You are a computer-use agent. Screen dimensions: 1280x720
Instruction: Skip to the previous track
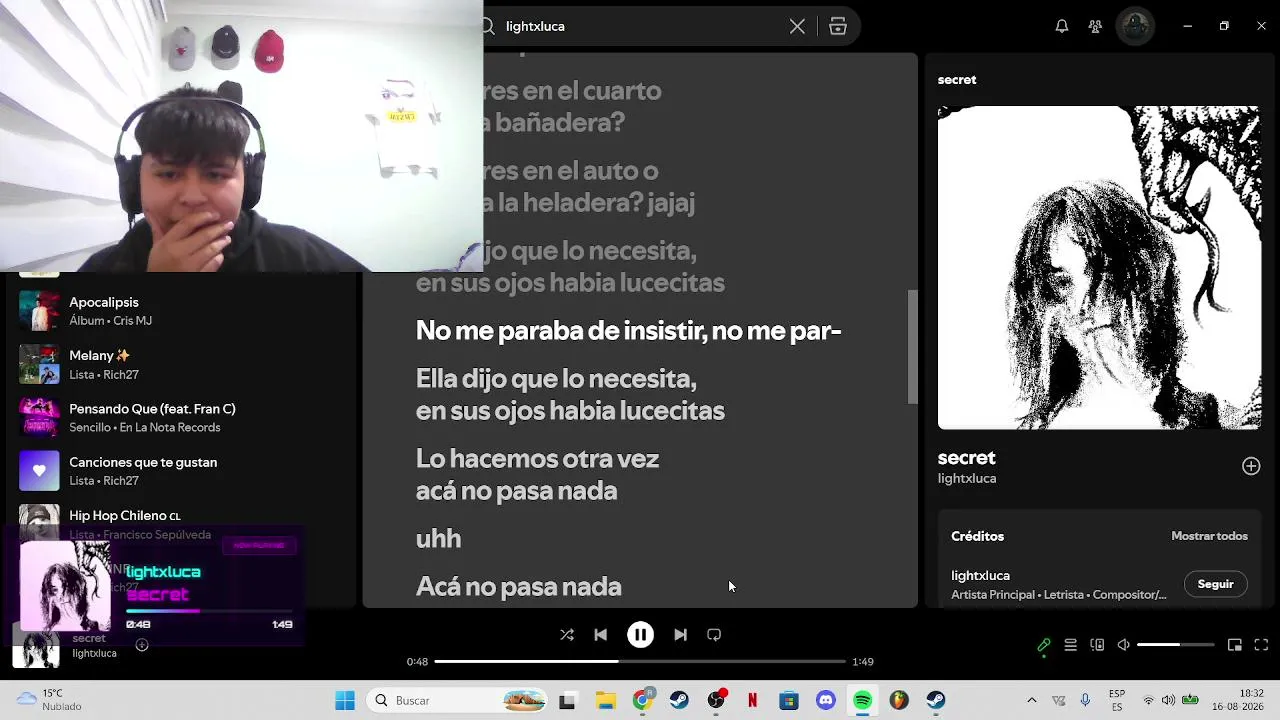pos(600,635)
